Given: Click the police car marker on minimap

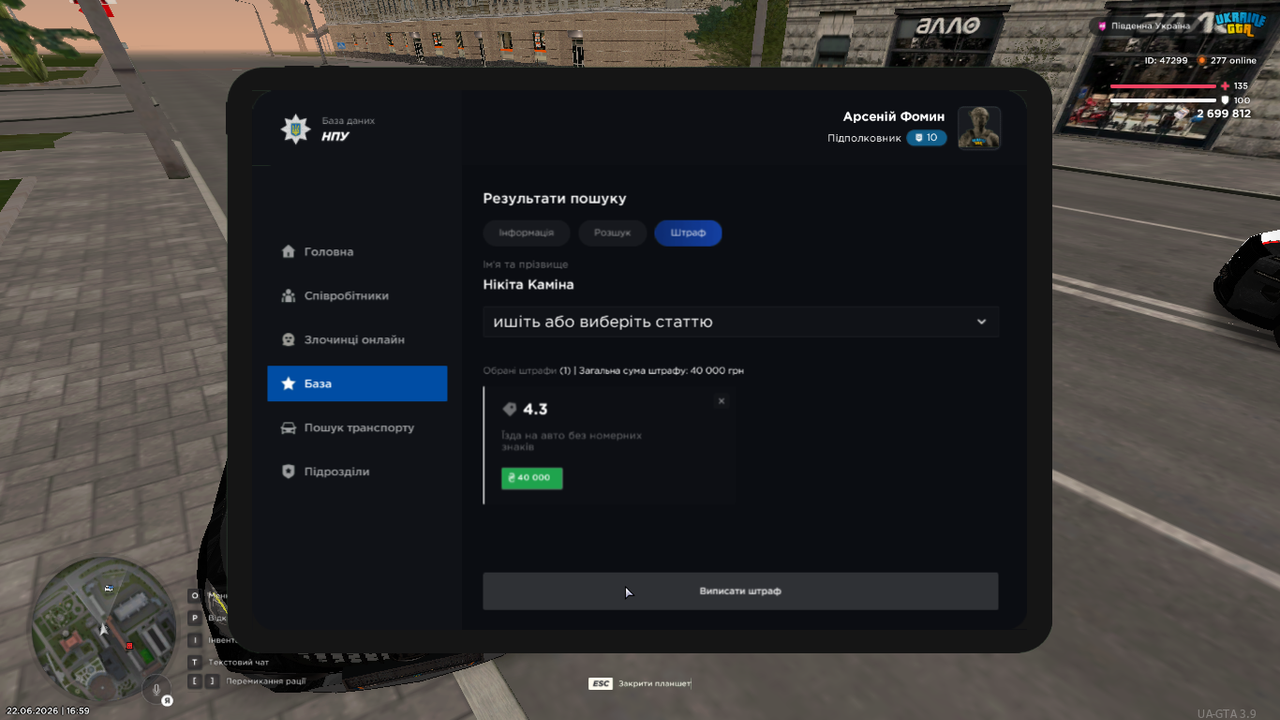Looking at the screenshot, I should click(108, 588).
